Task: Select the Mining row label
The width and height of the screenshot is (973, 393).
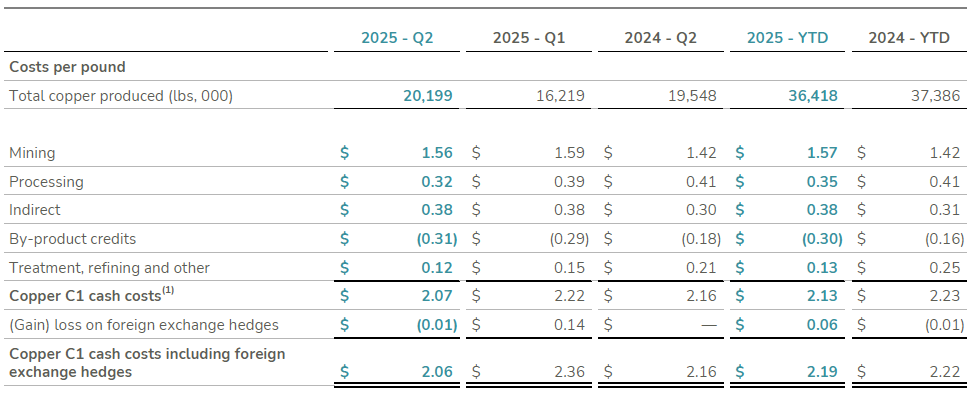Action: click(32, 153)
